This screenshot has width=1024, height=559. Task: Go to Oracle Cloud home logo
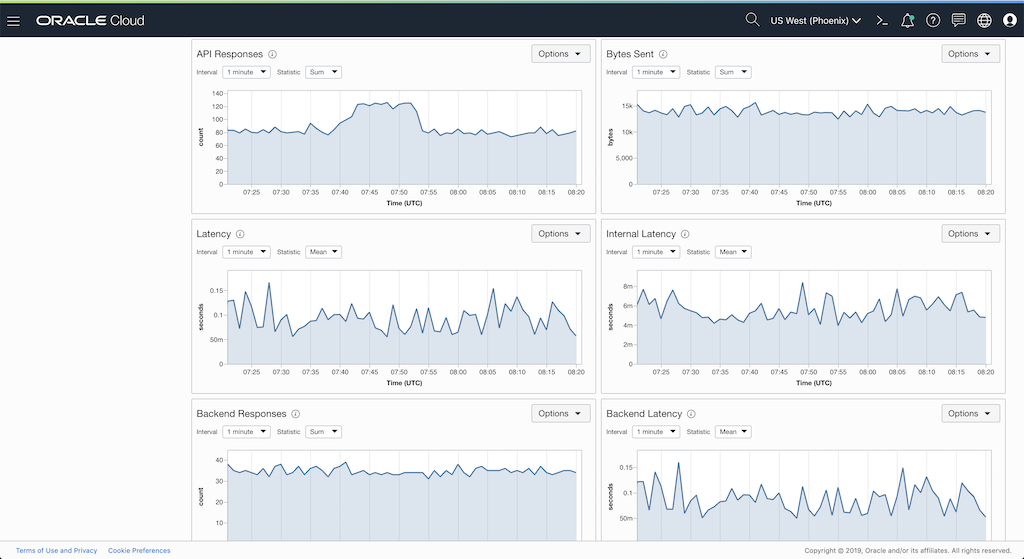90,20
